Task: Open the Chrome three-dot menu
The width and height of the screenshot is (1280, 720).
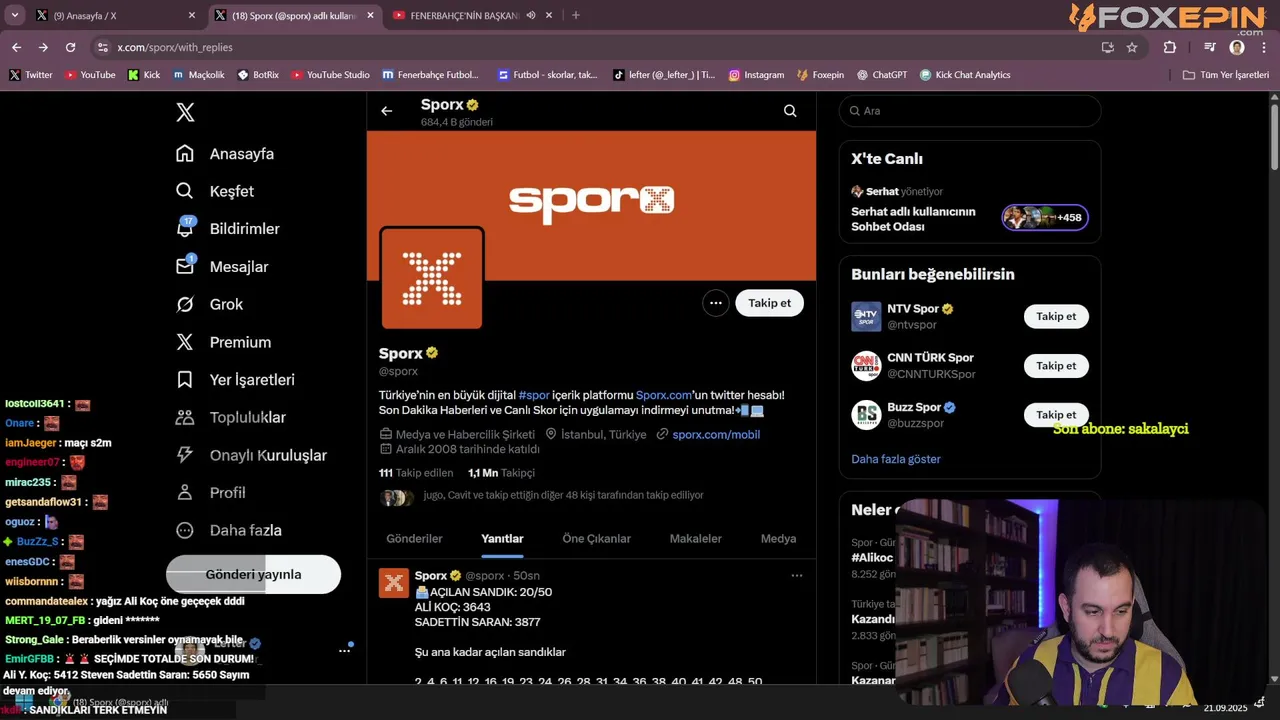Action: click(x=1264, y=47)
